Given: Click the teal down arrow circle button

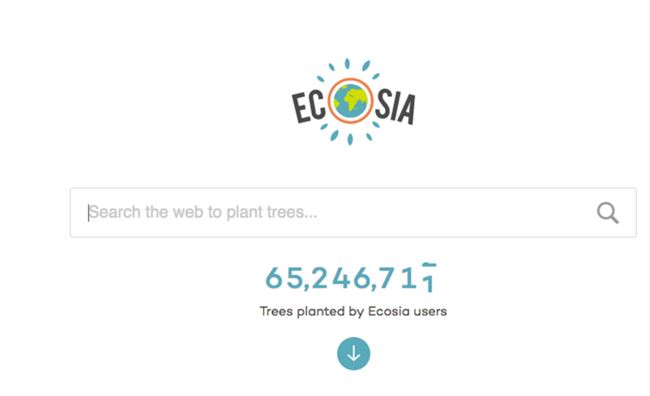Looking at the screenshot, I should 354,354.
